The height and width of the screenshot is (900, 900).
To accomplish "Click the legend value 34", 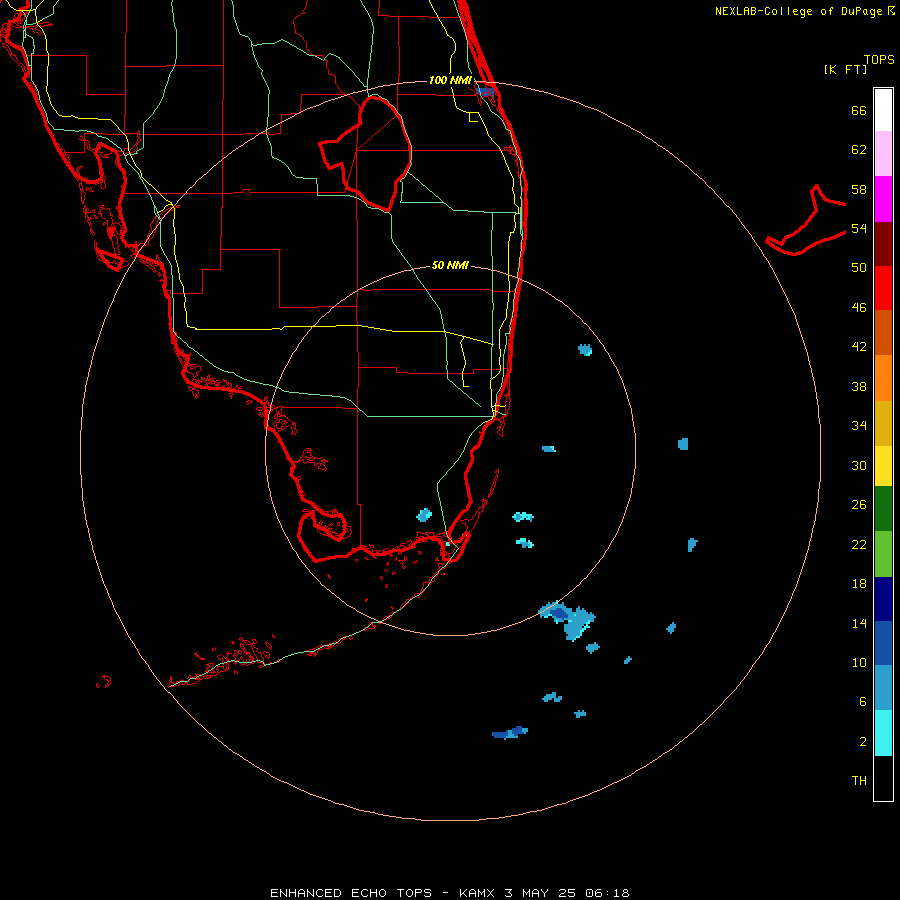I will [859, 426].
